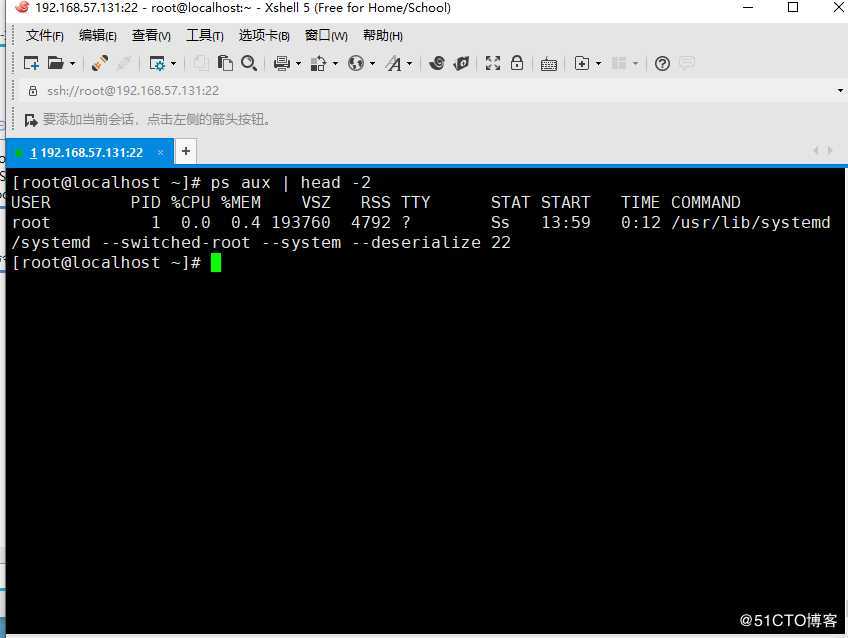Open the session Properties gear icon
Image resolution: width=848 pixels, height=638 pixels.
point(157,64)
